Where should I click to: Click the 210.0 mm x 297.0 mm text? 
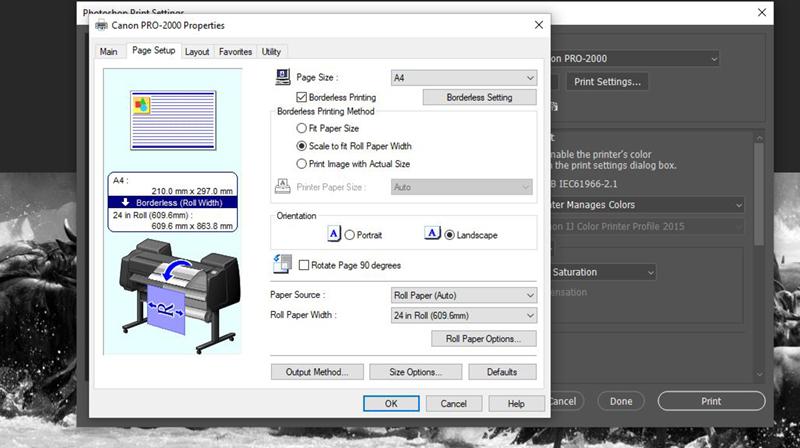(x=192, y=191)
